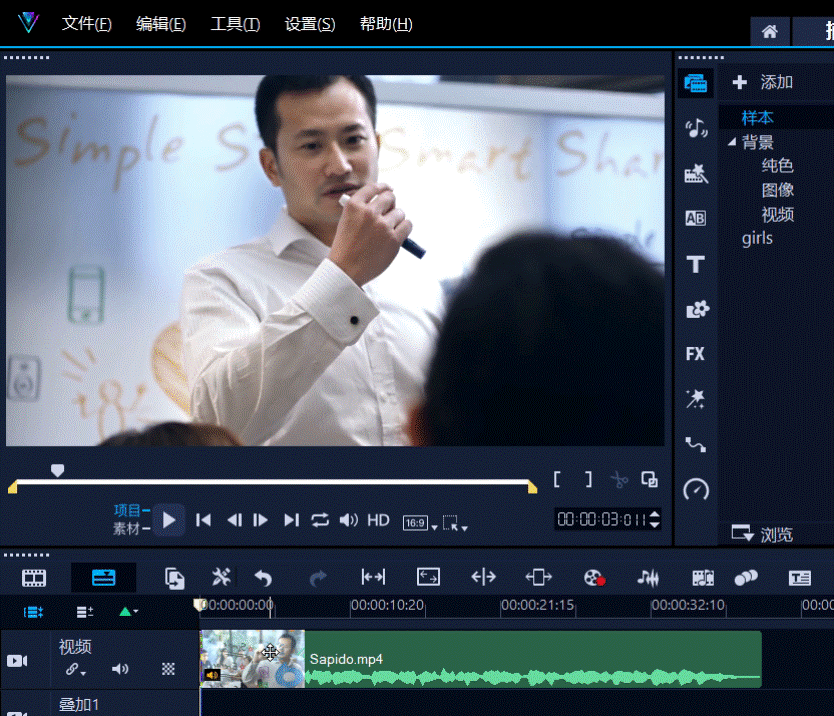Viewport: 834px width, 716px height.
Task: Open the record/capture option
Action: pos(594,578)
